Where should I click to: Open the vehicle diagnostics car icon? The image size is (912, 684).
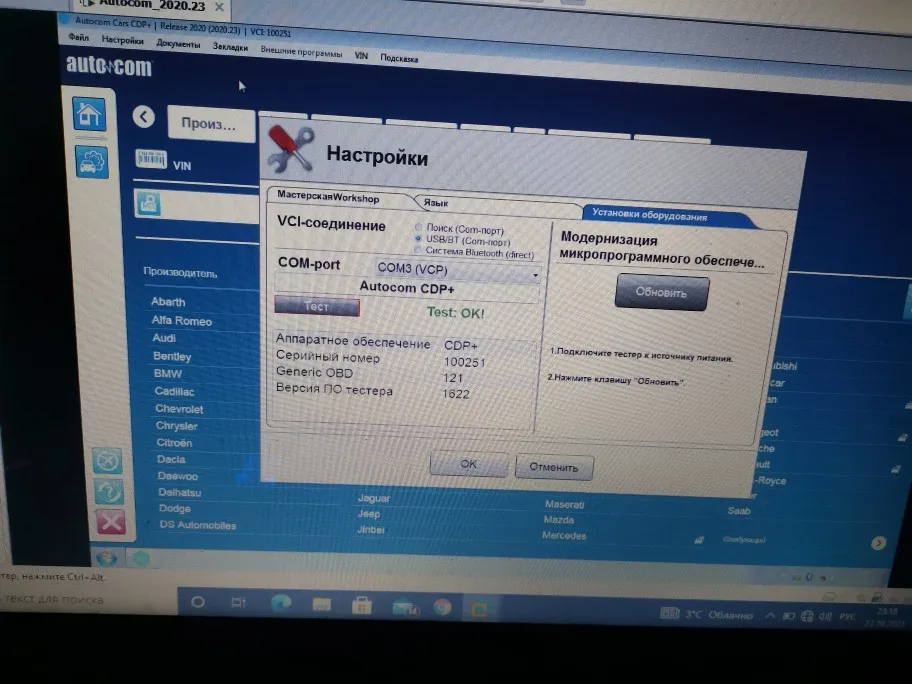click(92, 161)
